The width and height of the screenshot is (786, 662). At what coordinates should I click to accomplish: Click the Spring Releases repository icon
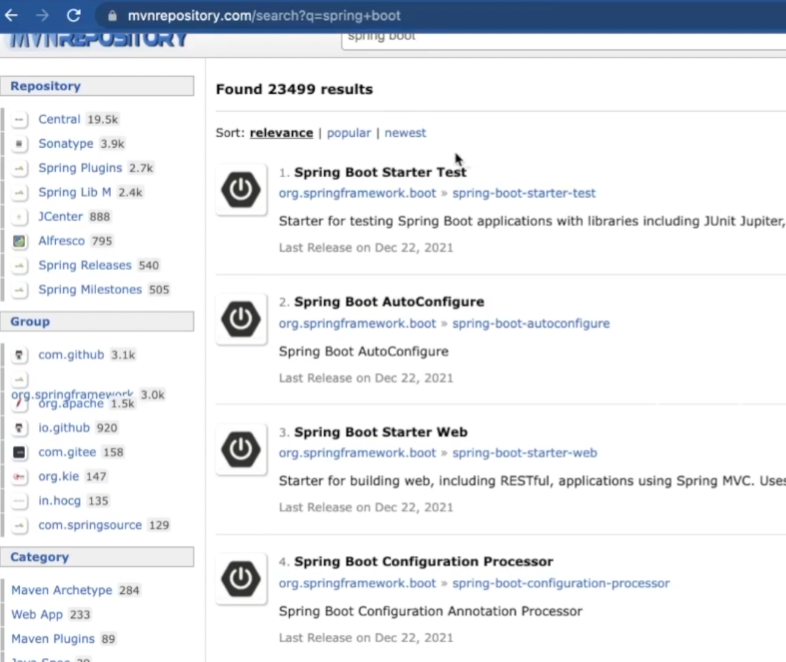19,265
